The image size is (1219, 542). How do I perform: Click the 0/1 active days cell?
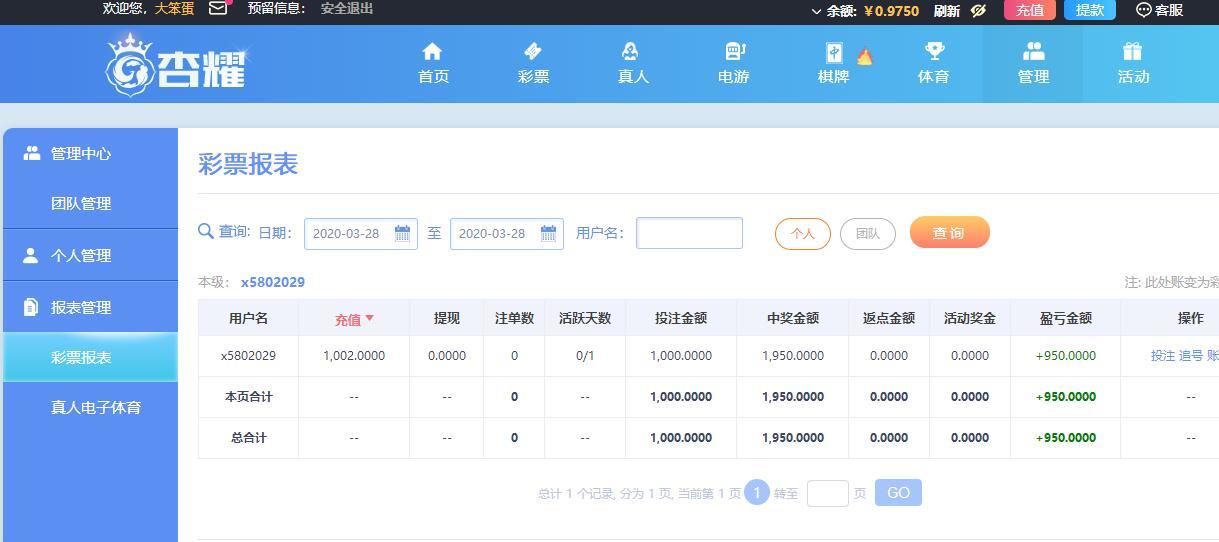pos(585,356)
